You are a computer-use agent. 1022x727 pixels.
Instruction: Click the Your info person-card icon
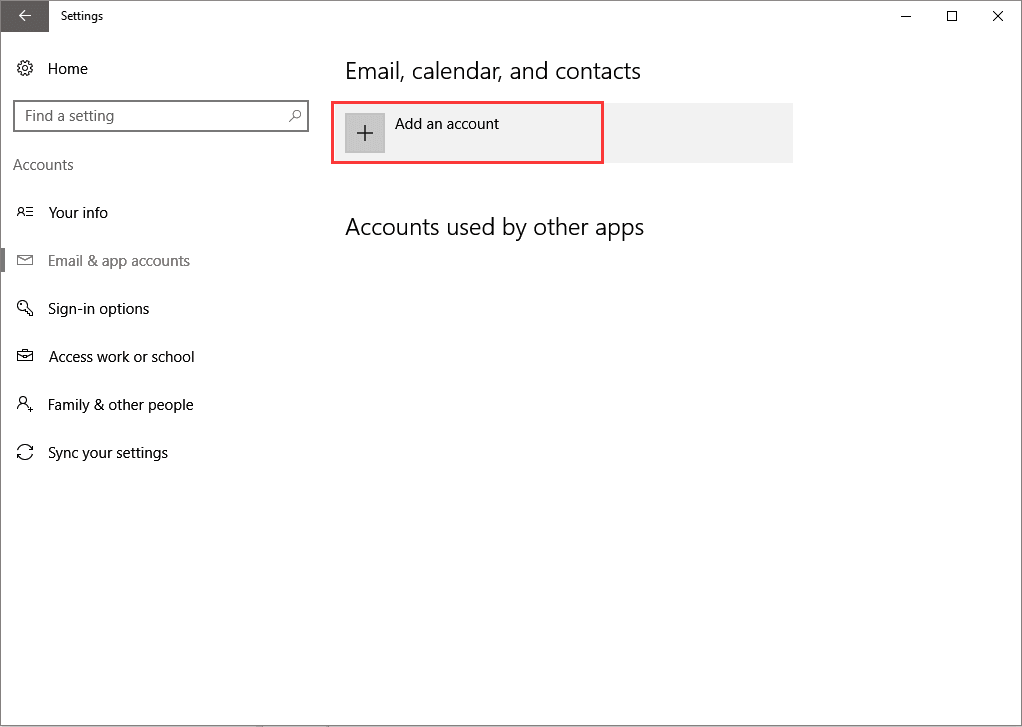coord(25,213)
